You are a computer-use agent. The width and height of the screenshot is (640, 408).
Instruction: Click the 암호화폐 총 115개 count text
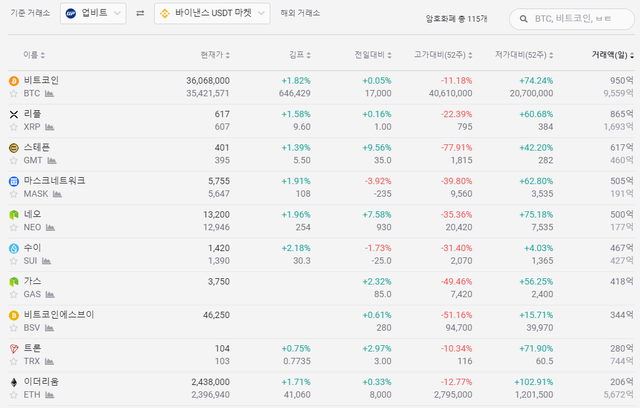click(x=456, y=19)
